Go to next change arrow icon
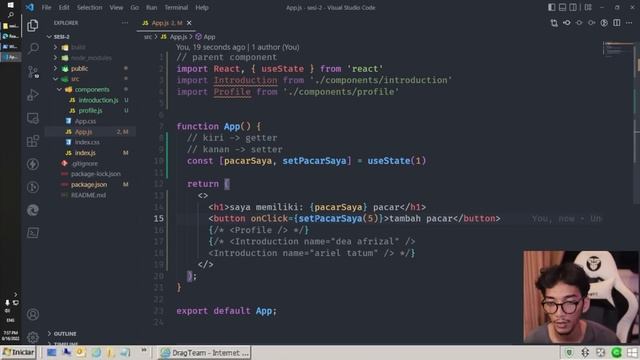This screenshot has width=640, height=360. pos(591,23)
